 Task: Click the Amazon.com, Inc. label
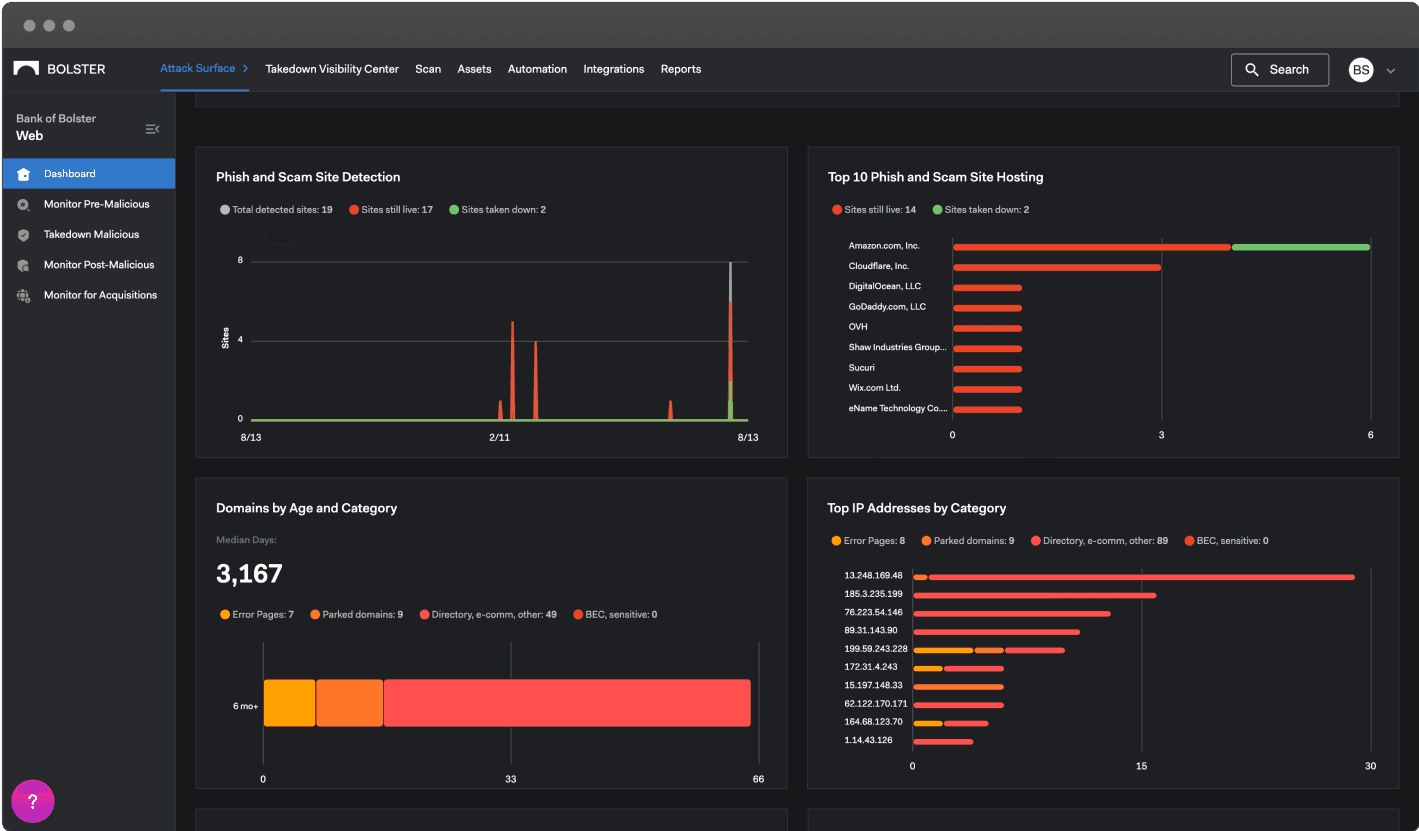884,246
